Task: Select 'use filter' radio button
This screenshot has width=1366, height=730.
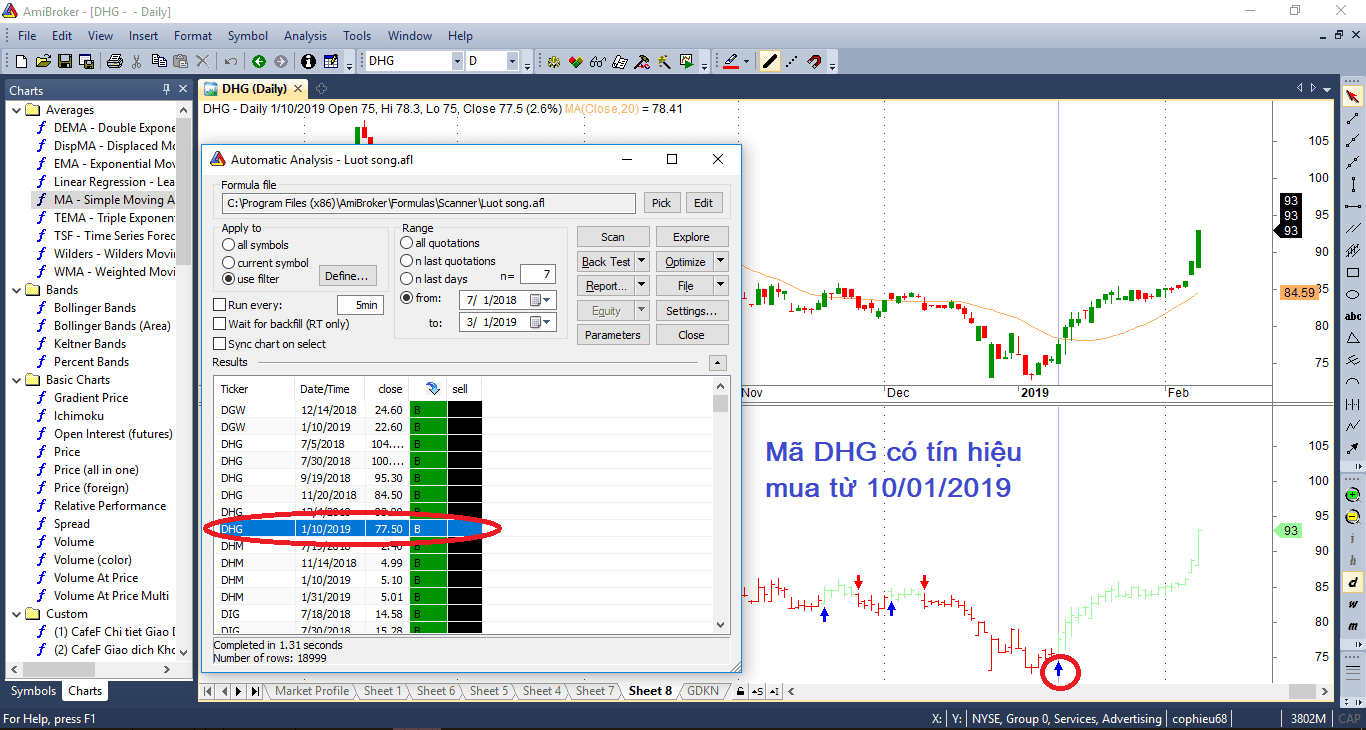Action: [229, 279]
